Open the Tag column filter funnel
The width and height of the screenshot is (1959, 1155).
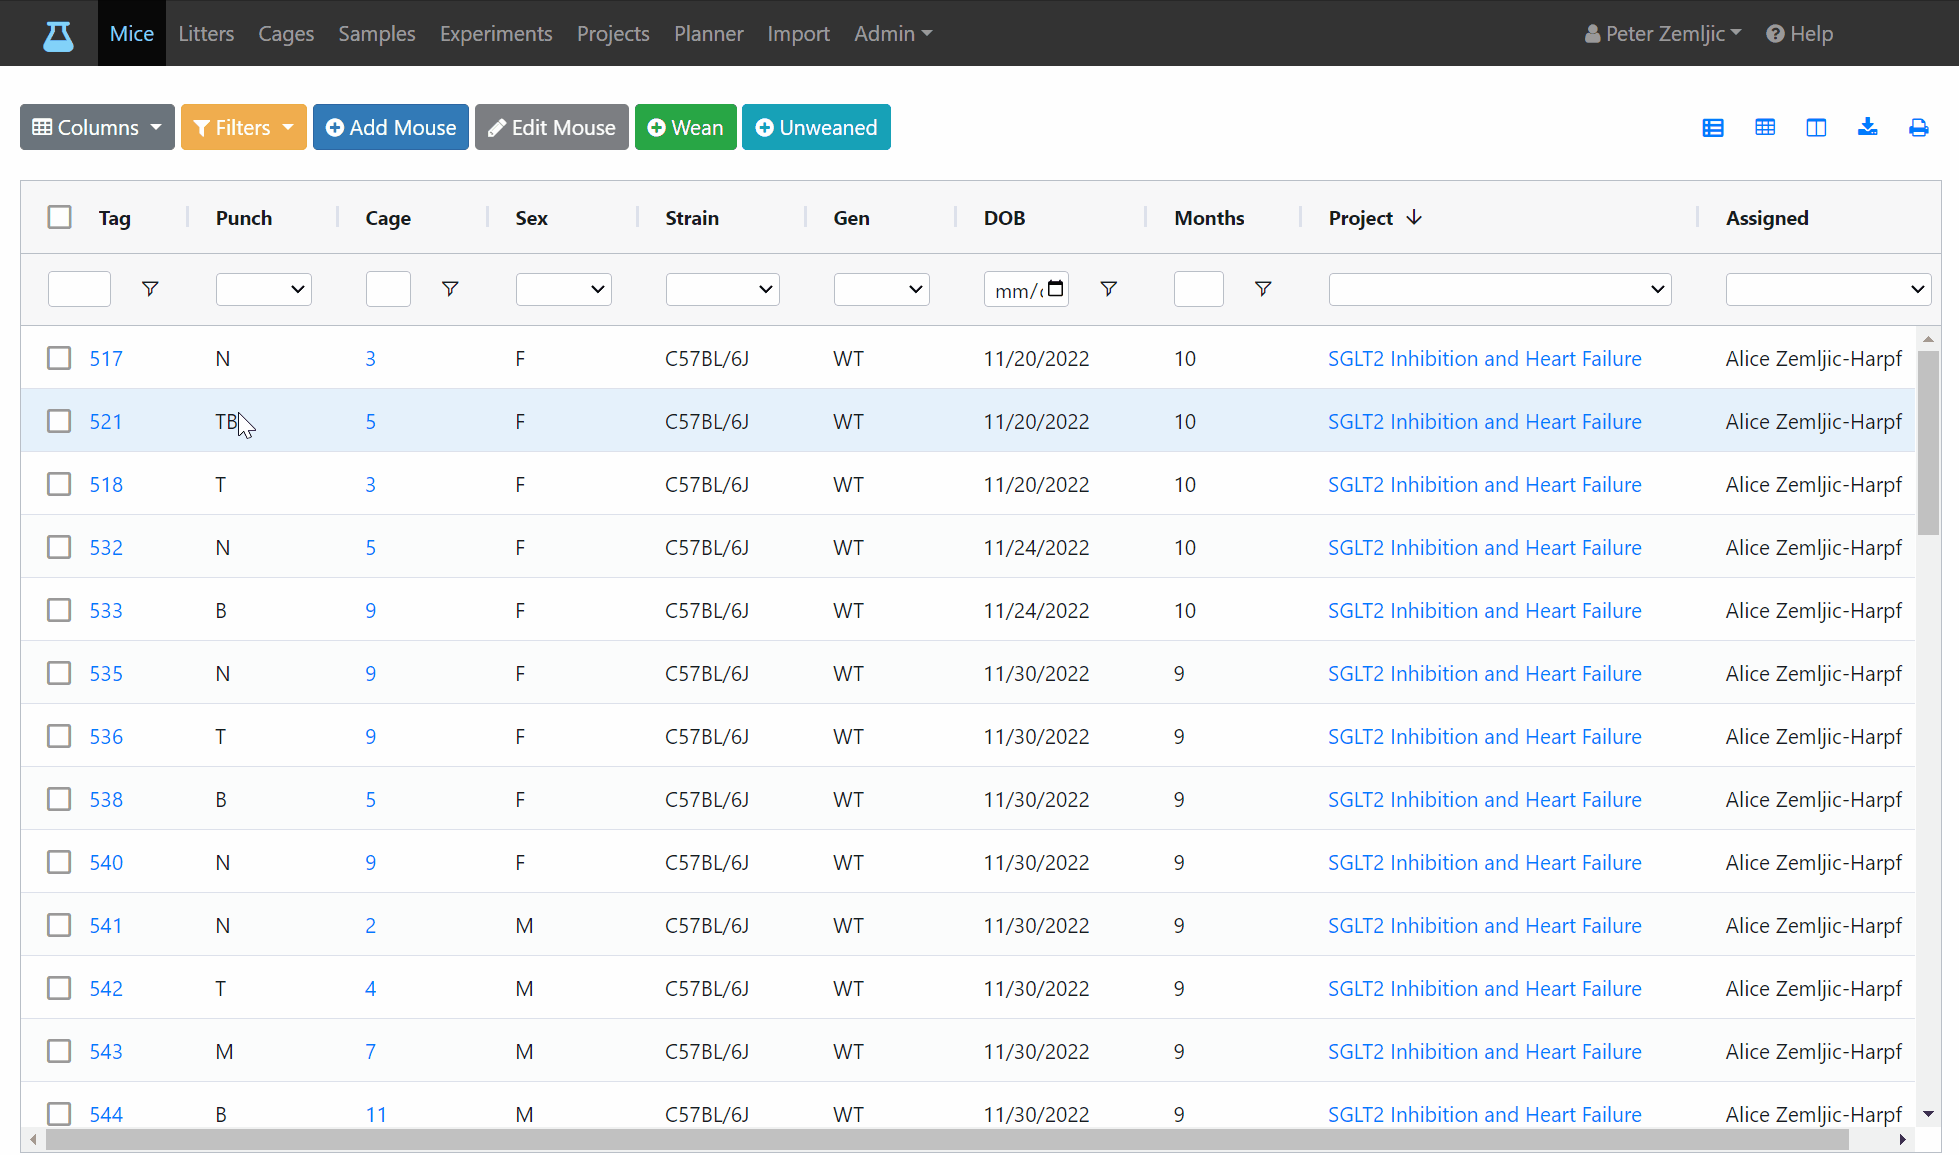pyautogui.click(x=150, y=289)
